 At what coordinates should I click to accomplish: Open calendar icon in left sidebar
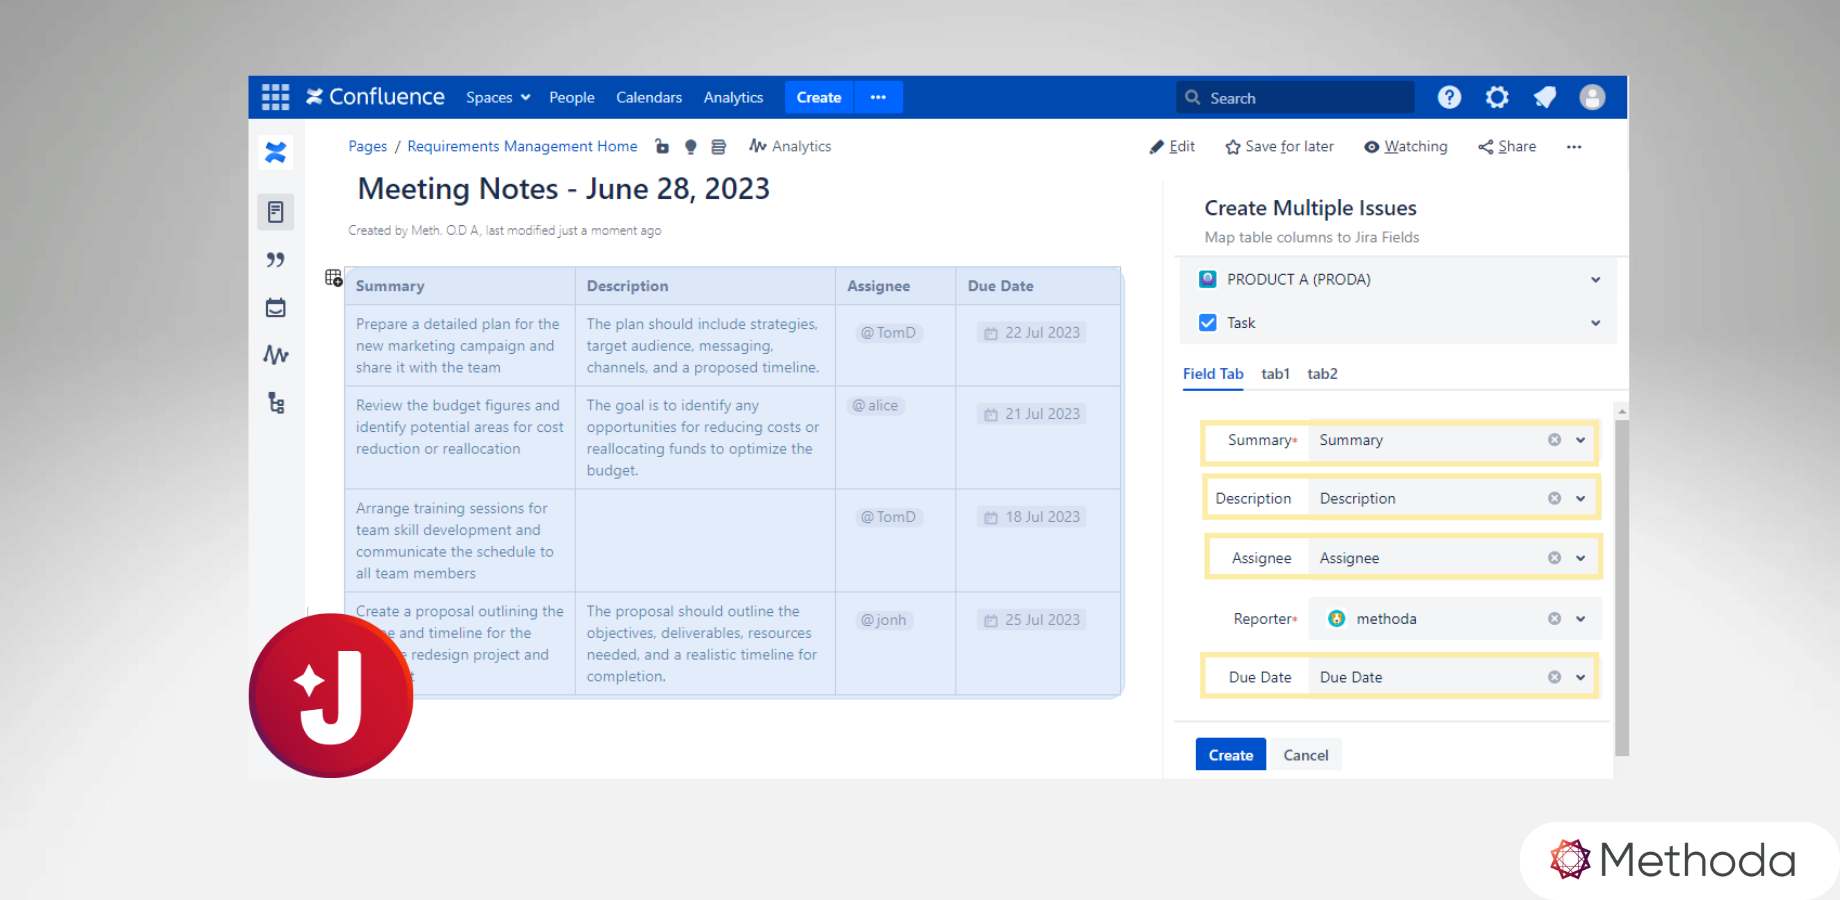(276, 308)
